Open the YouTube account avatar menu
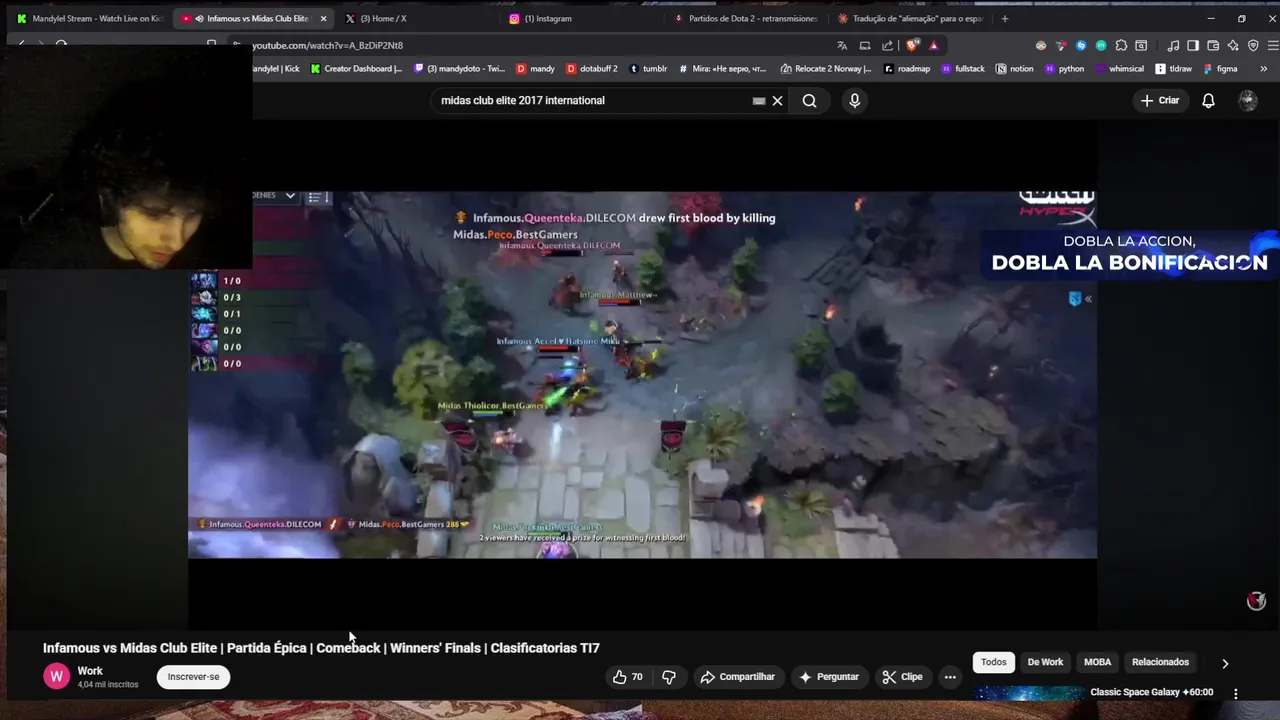The height and width of the screenshot is (720, 1280). click(1247, 100)
